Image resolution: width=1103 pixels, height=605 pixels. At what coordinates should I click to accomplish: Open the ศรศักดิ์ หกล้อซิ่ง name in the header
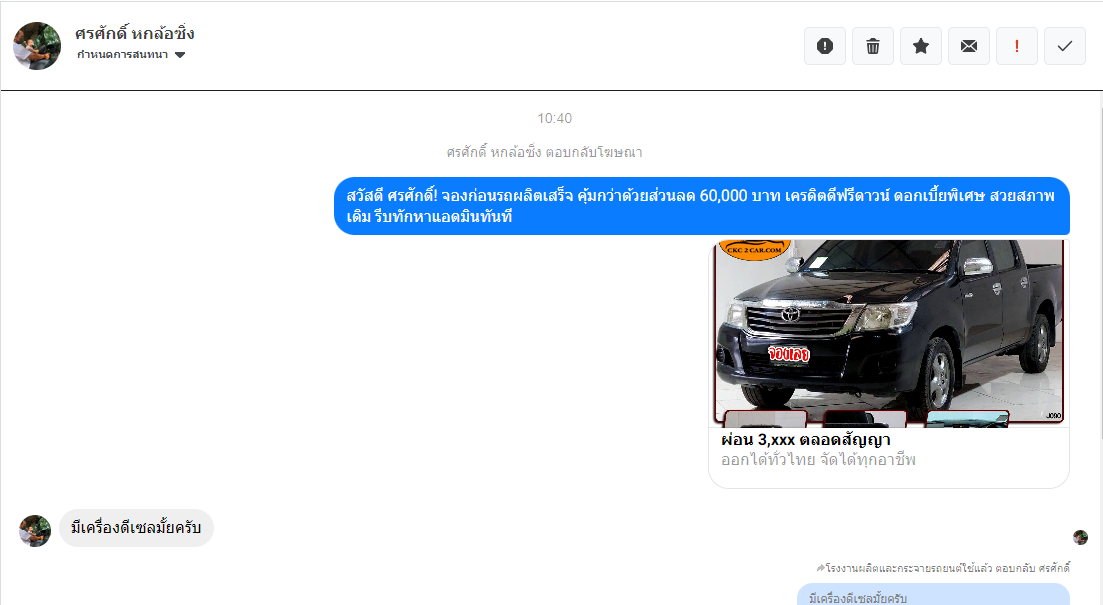tap(134, 34)
